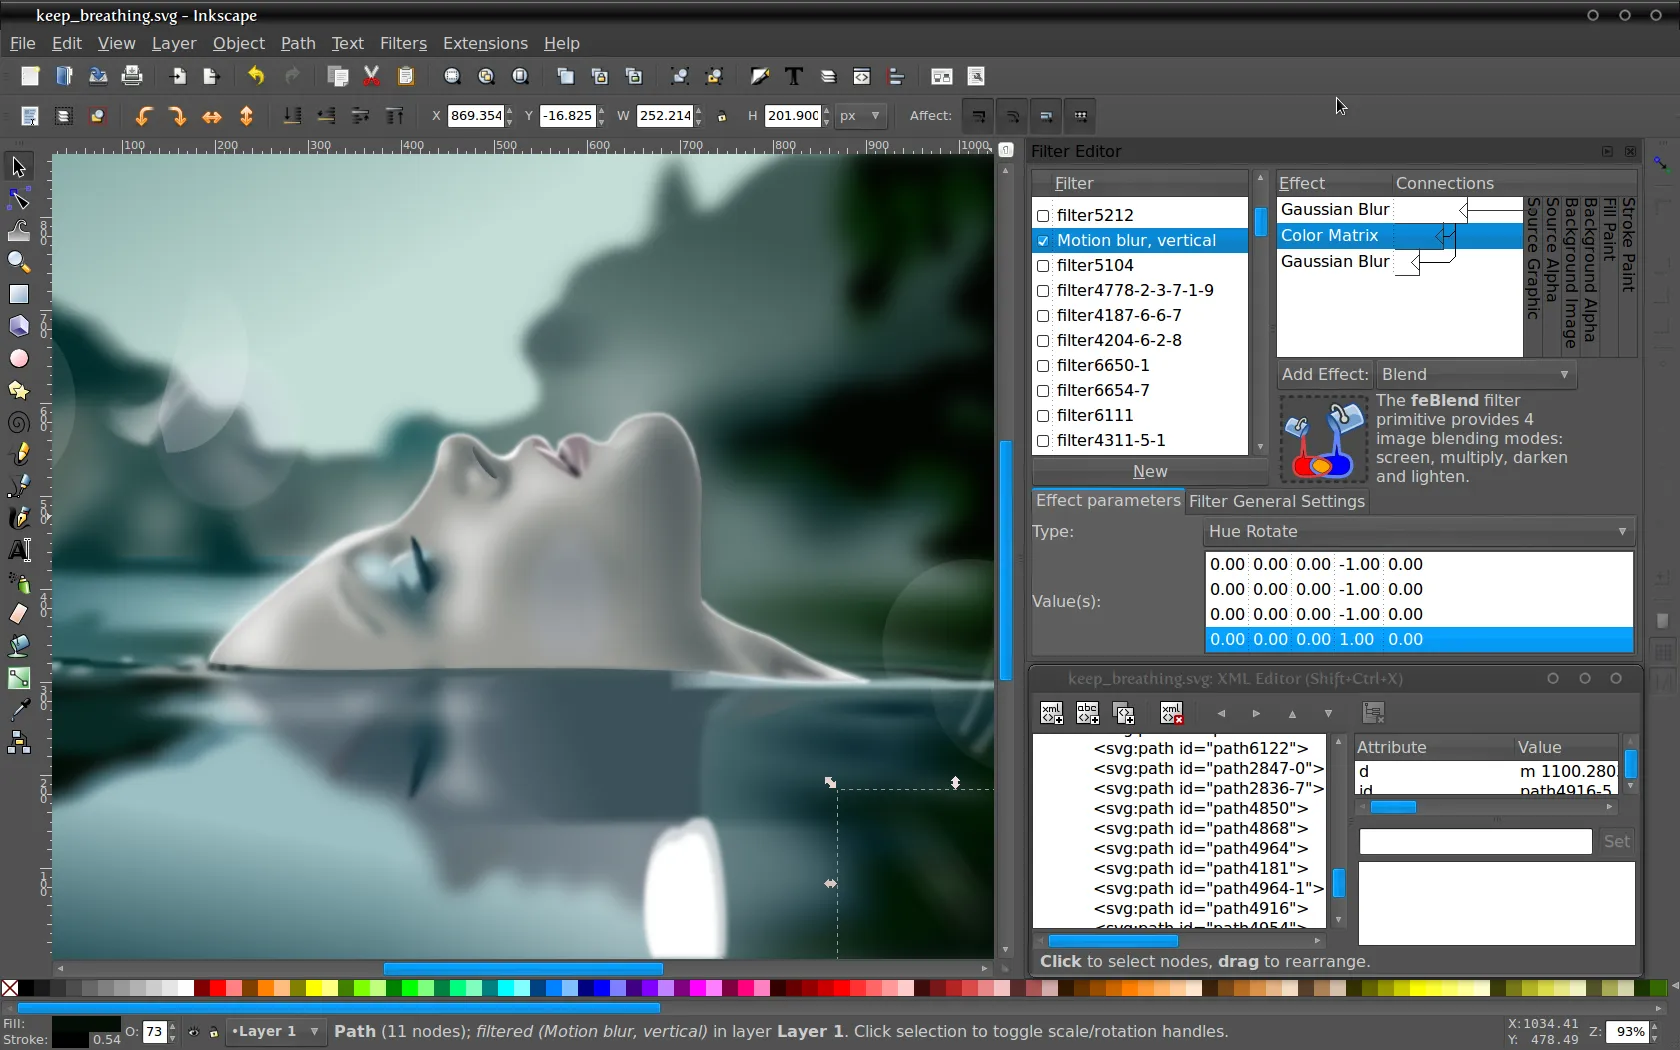Check the filter4204-6-2-8 entry
Viewport: 1680px width, 1050px height.
[x=1043, y=341]
